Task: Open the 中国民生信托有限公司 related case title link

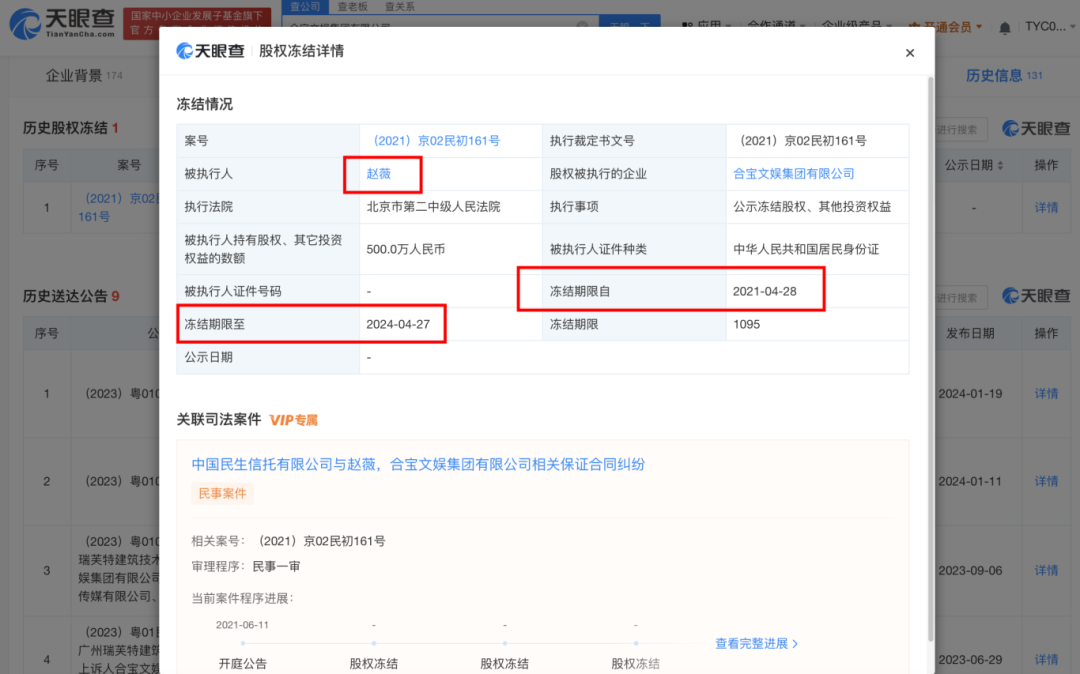Action: 418,465
